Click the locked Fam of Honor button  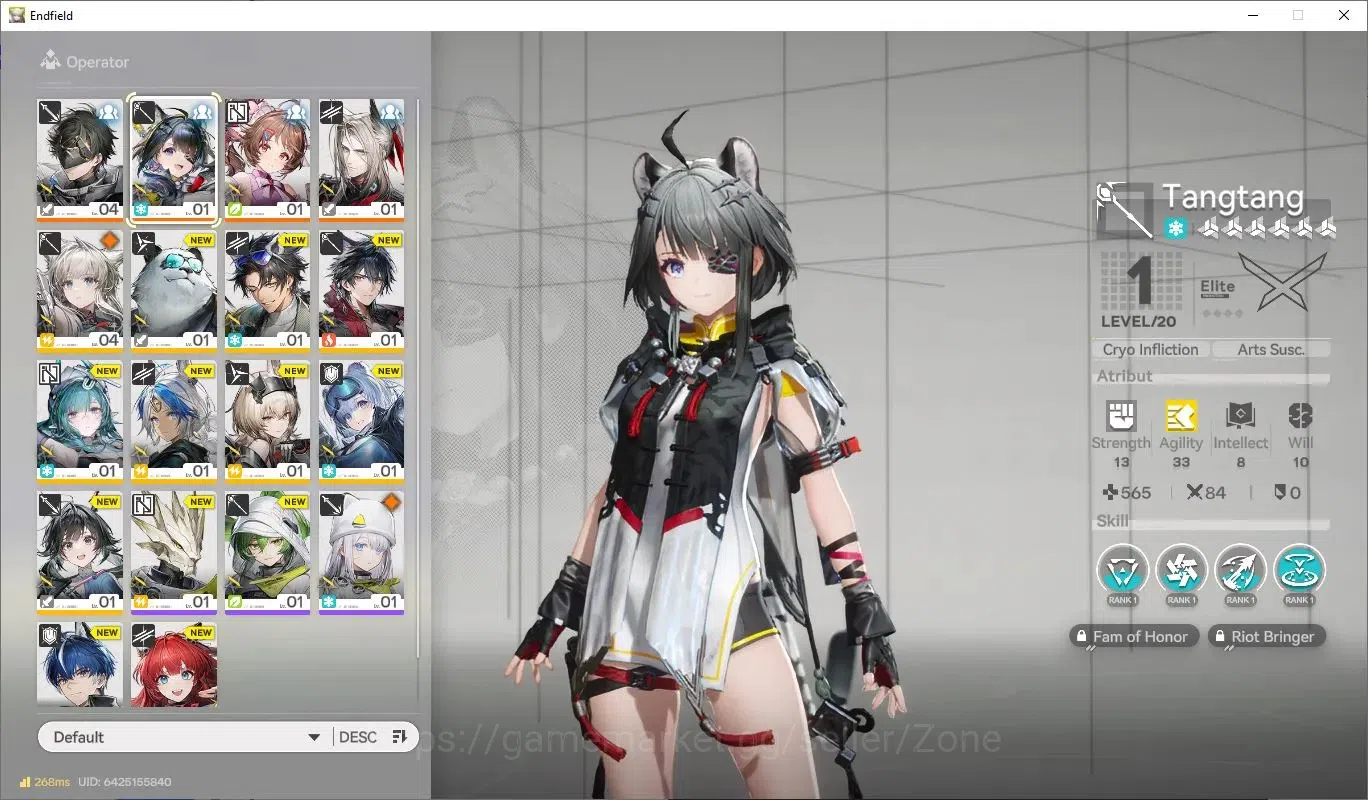pyautogui.click(x=1133, y=636)
